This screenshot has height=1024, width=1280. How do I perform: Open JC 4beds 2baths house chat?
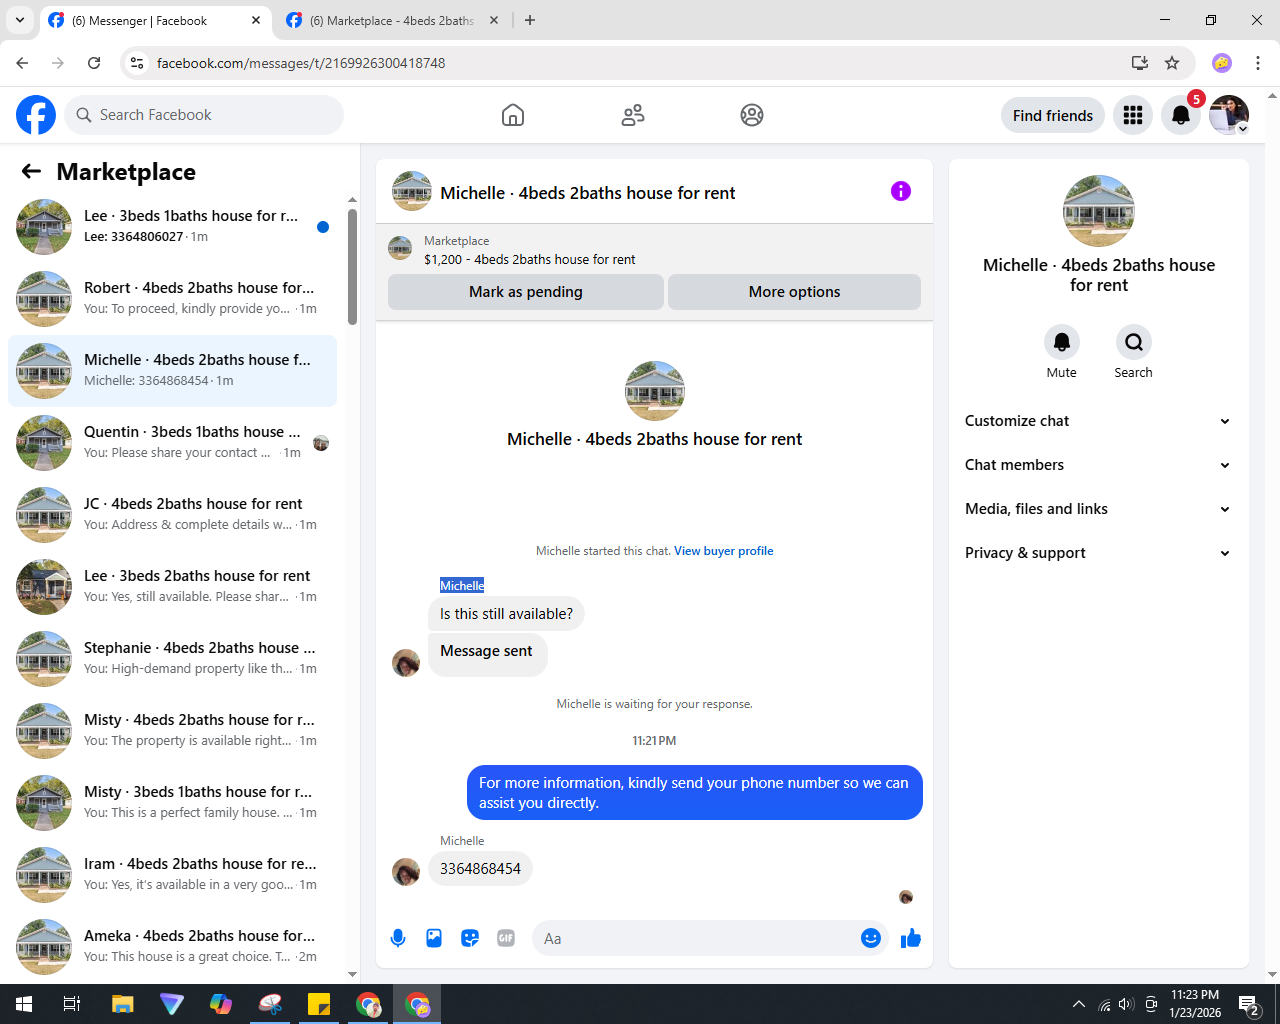point(172,515)
